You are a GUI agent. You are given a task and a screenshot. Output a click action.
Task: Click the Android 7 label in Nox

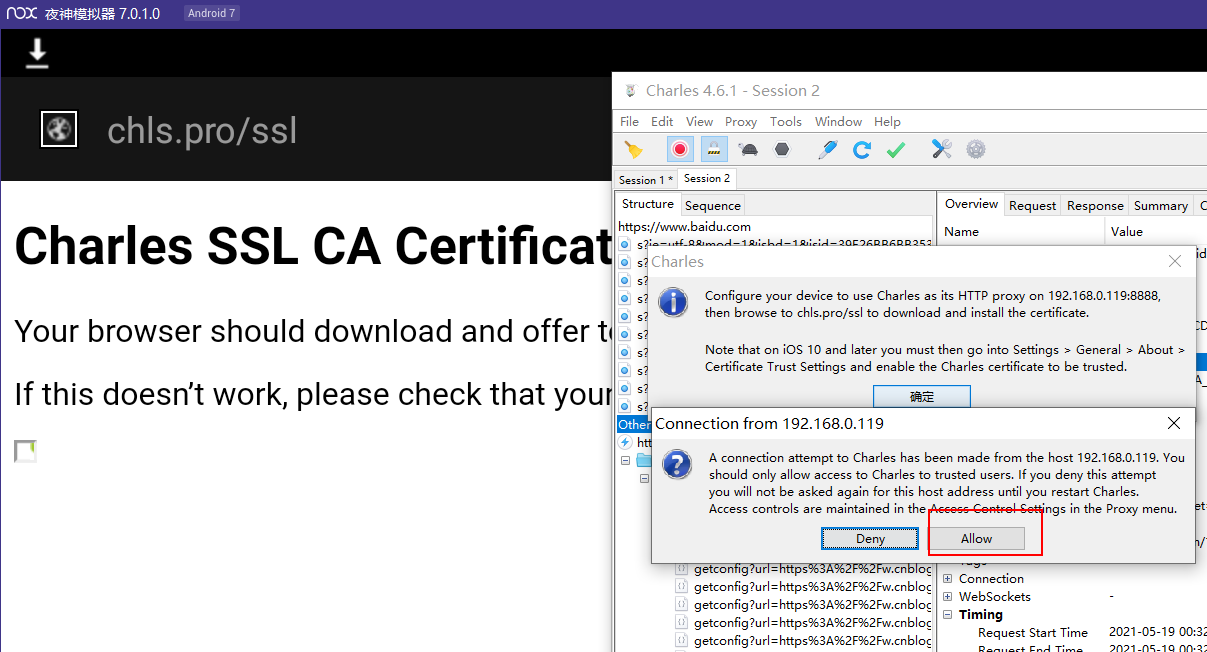click(212, 13)
